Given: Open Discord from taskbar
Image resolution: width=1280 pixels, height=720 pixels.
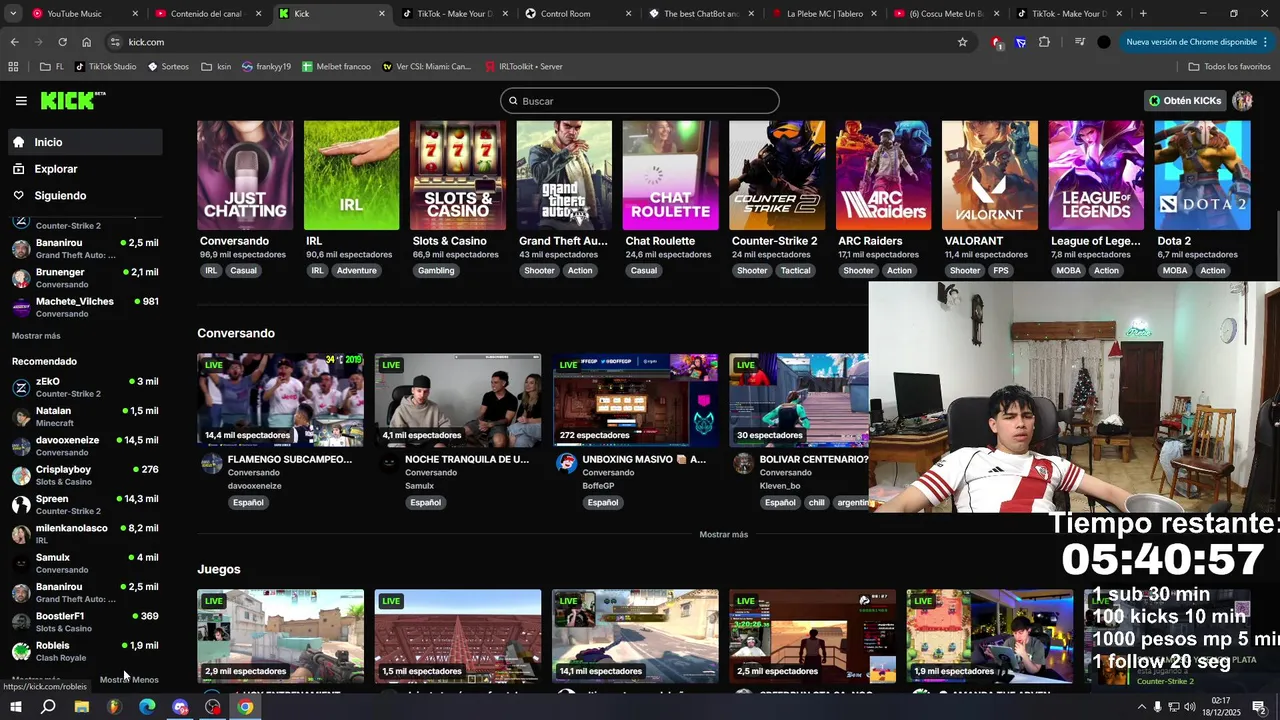Looking at the screenshot, I should coord(180,707).
